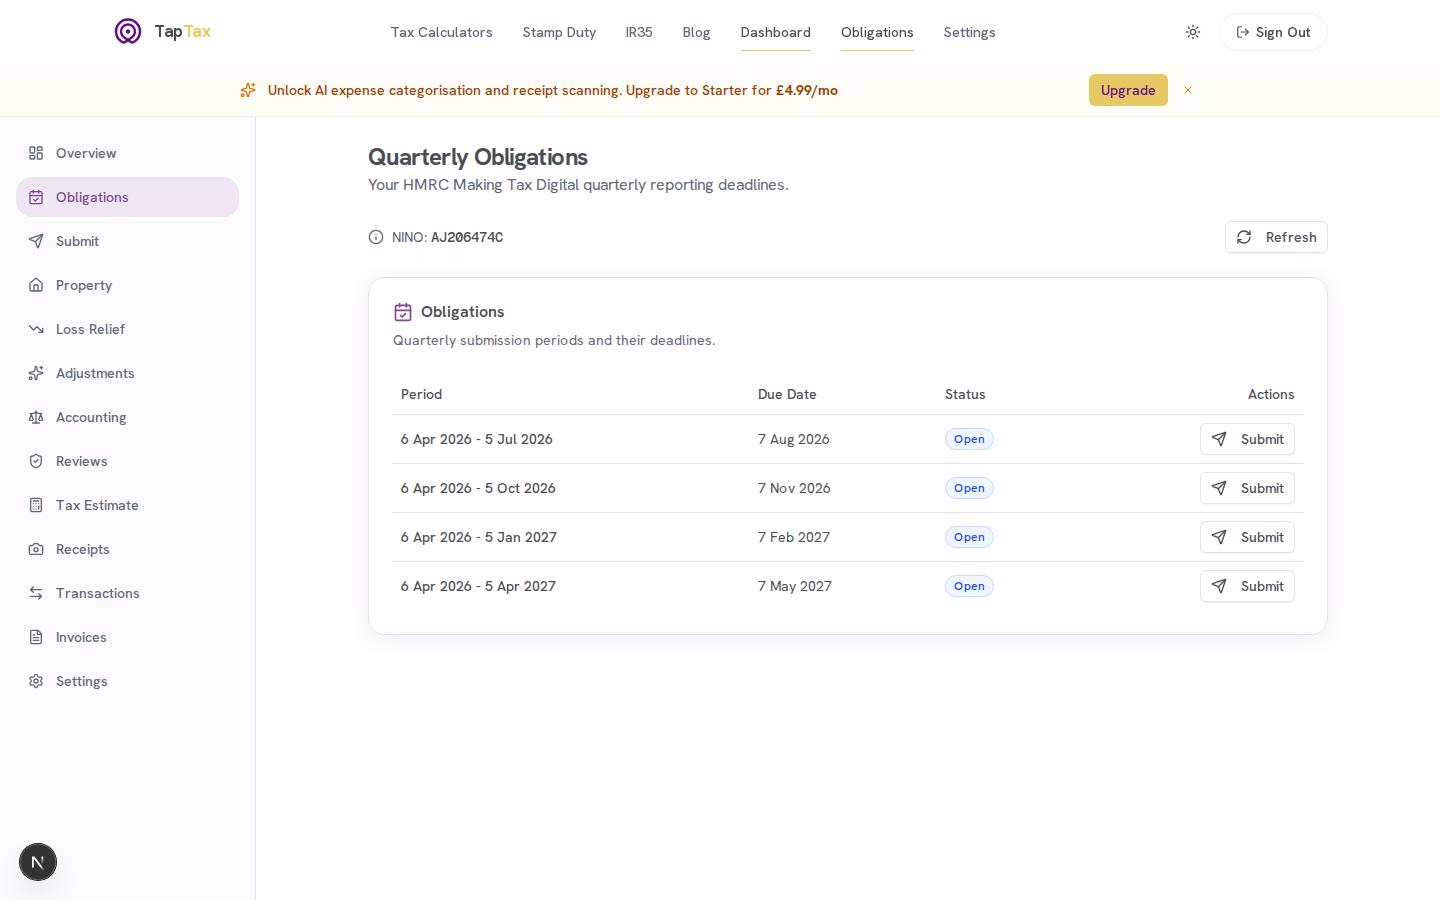This screenshot has width=1440, height=900.
Task: Click the Open badge for 7 Nov 2026 row
Action: point(969,488)
